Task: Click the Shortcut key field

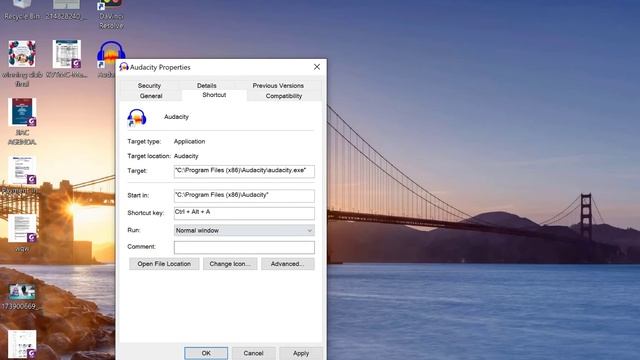Action: pyautogui.click(x=244, y=213)
